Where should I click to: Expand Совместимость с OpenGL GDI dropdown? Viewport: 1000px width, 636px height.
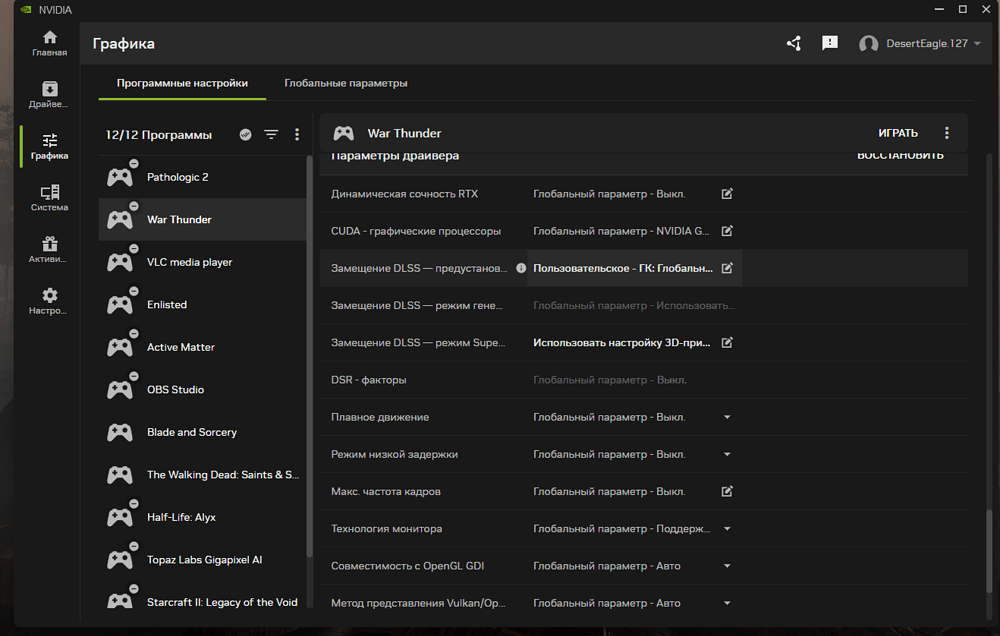[727, 566]
